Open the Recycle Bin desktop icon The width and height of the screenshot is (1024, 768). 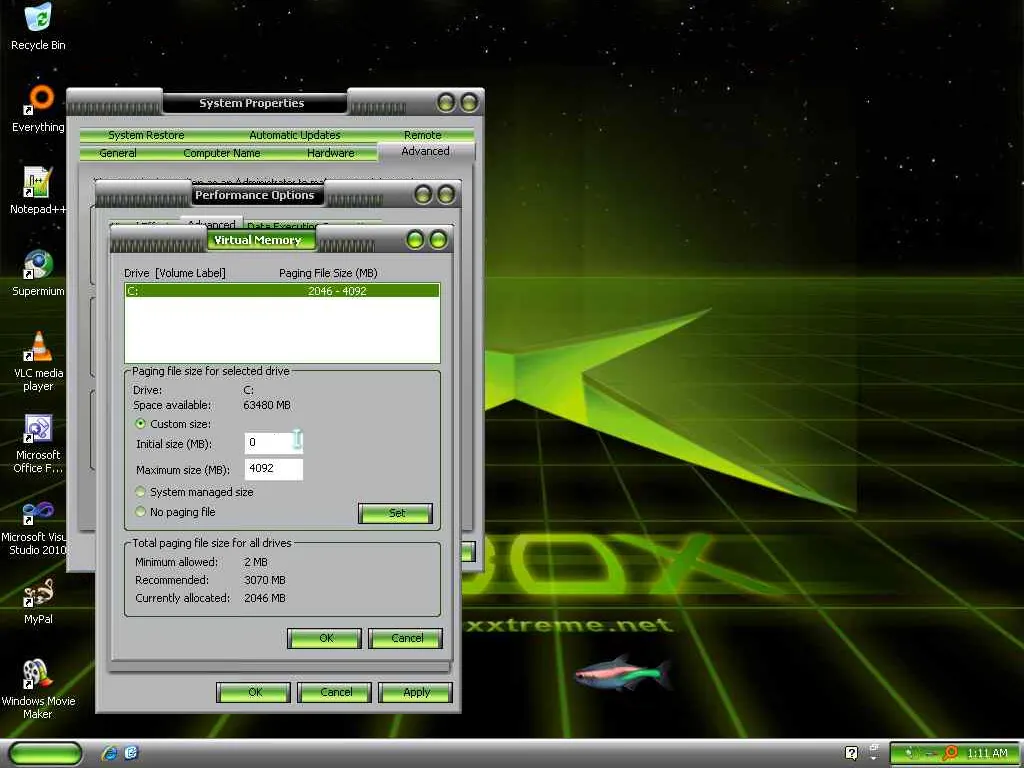pos(38,27)
